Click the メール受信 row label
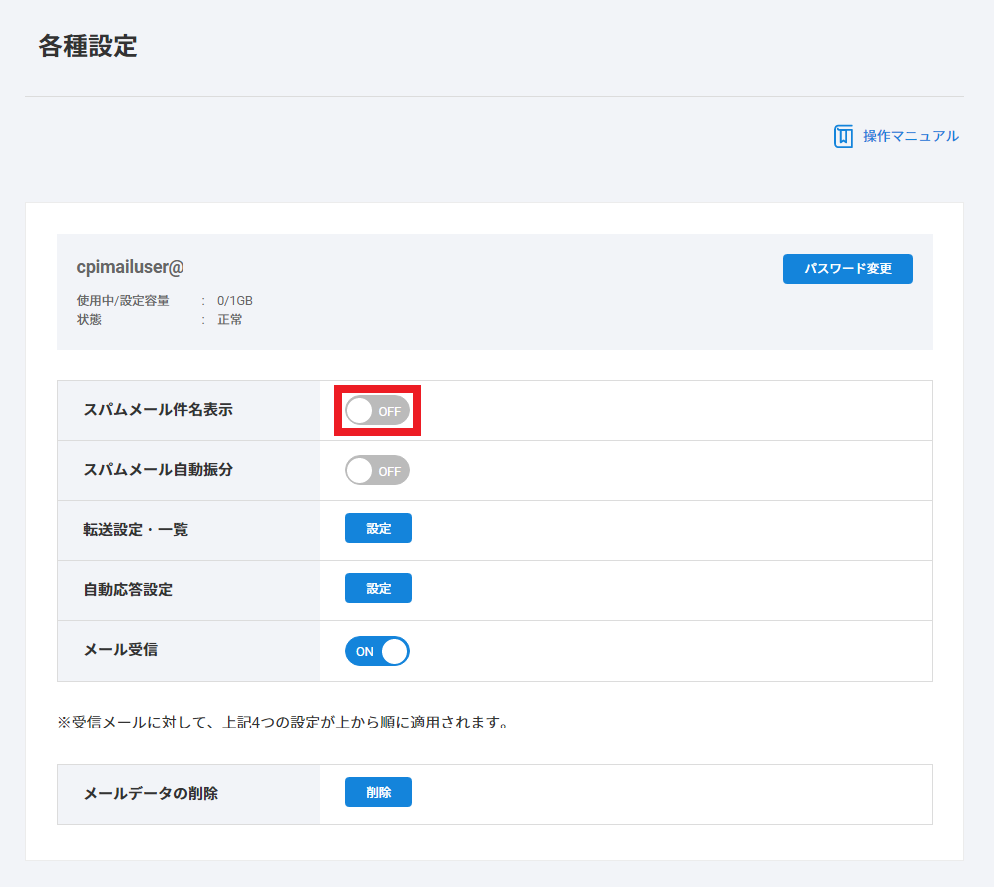Viewport: 994px width, 887px height. 121,650
